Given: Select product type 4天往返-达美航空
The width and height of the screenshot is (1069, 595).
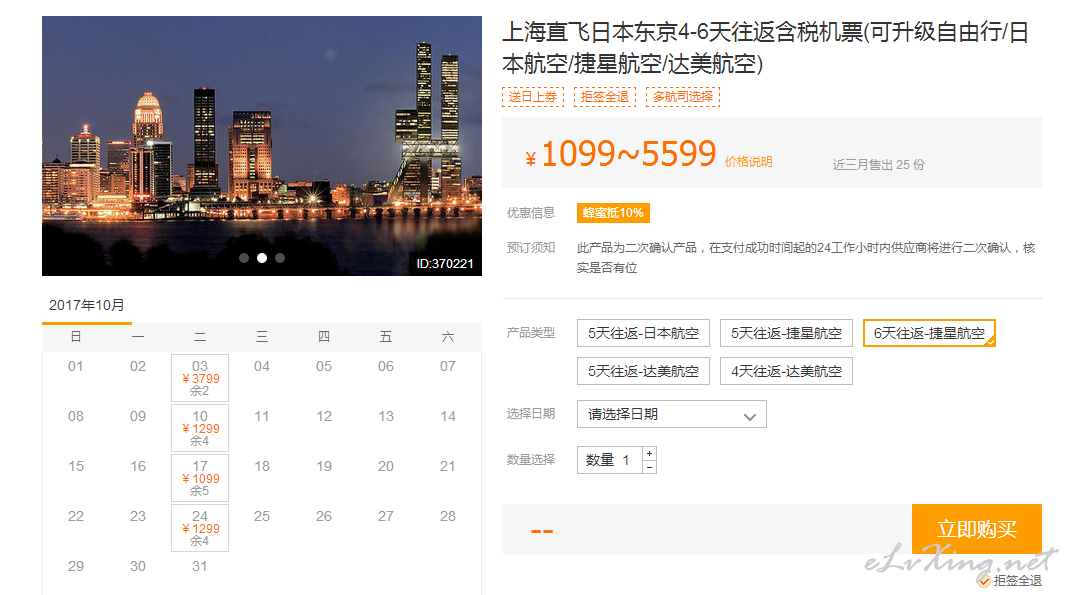Looking at the screenshot, I should point(786,371).
